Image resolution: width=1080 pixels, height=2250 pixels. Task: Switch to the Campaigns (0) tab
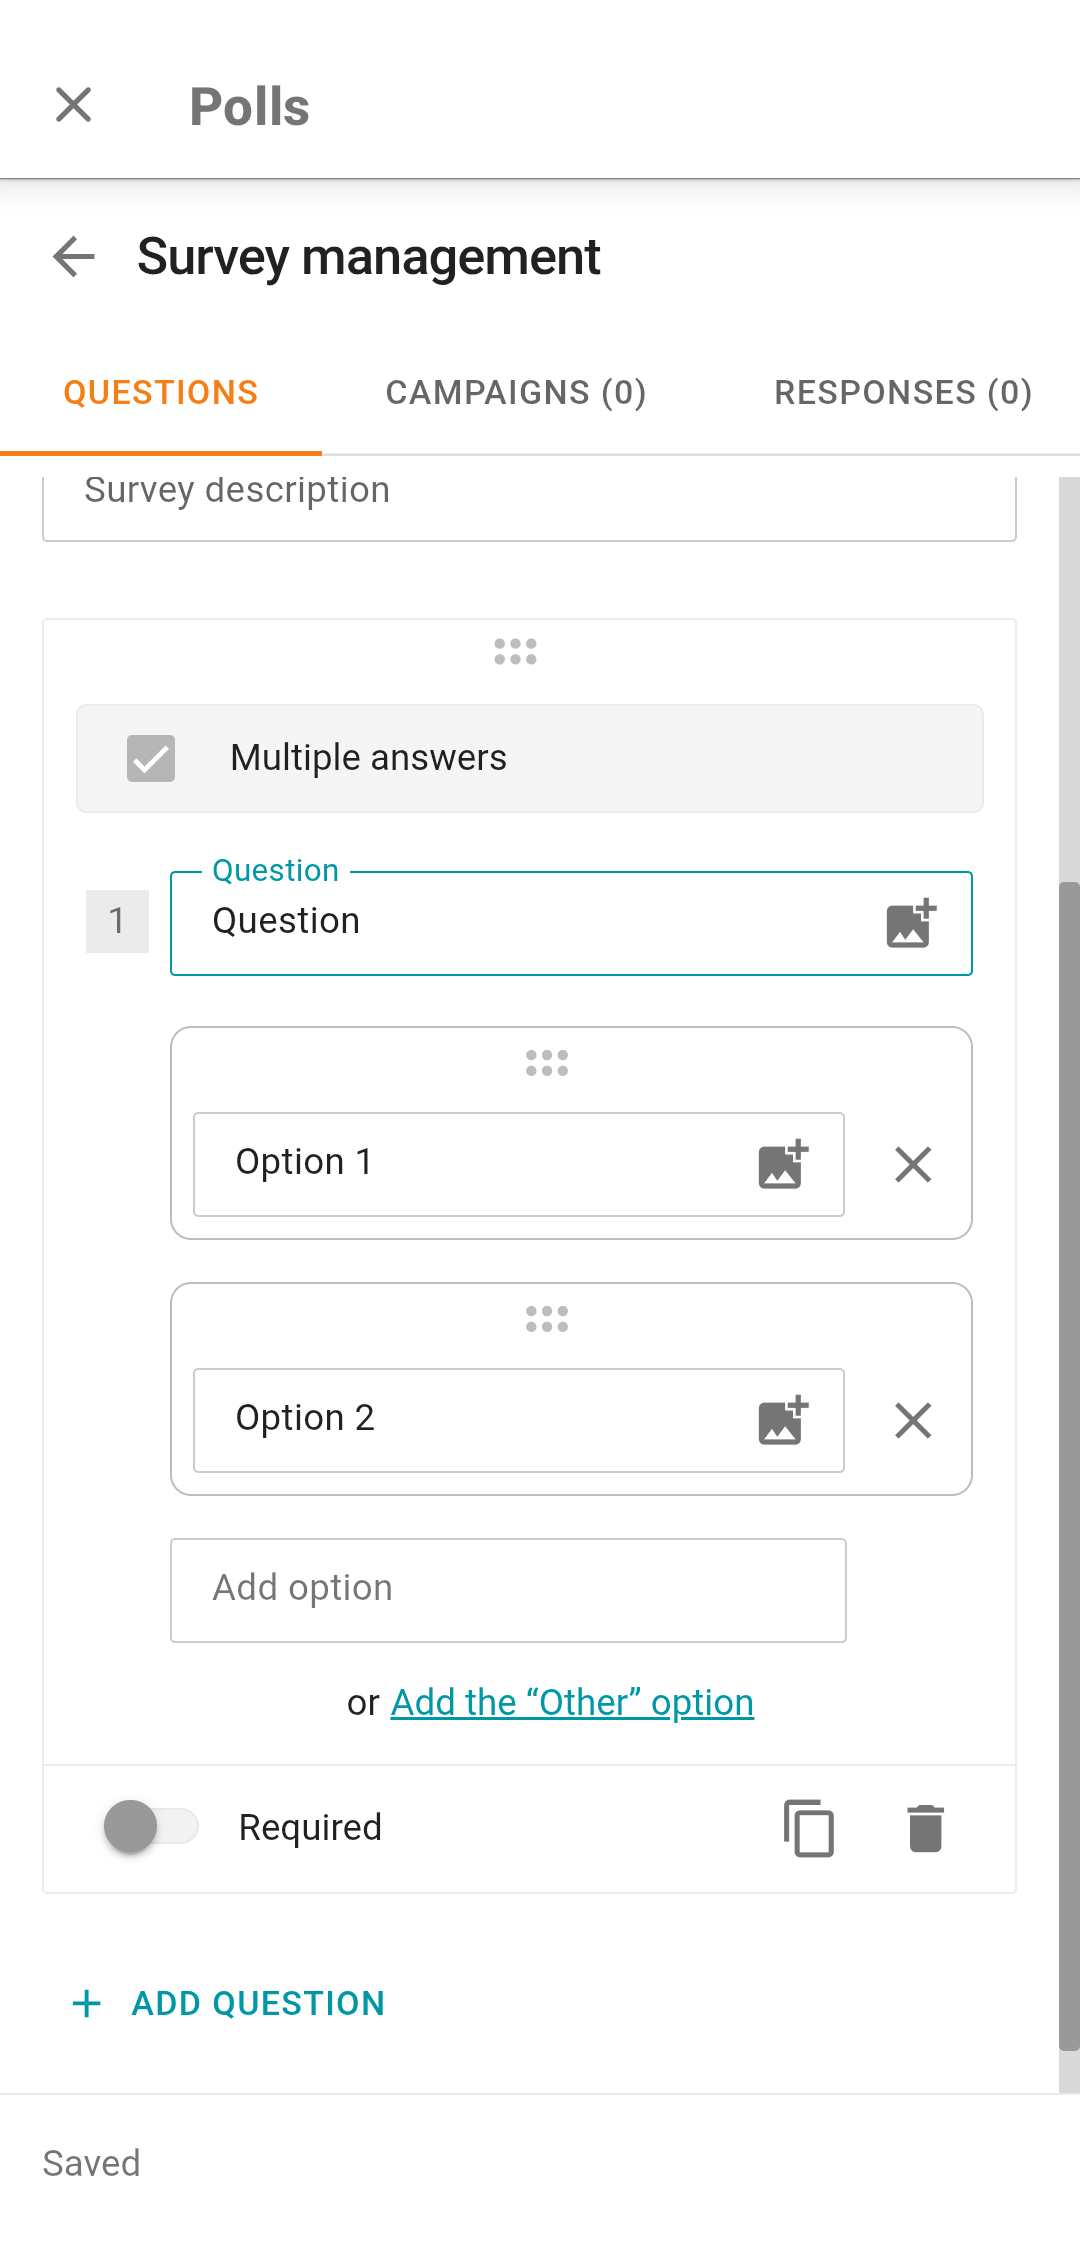[x=516, y=393]
